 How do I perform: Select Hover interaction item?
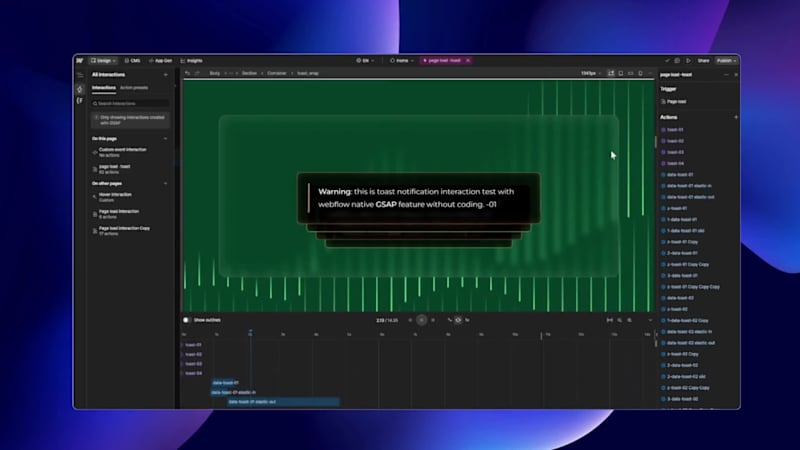[130, 197]
